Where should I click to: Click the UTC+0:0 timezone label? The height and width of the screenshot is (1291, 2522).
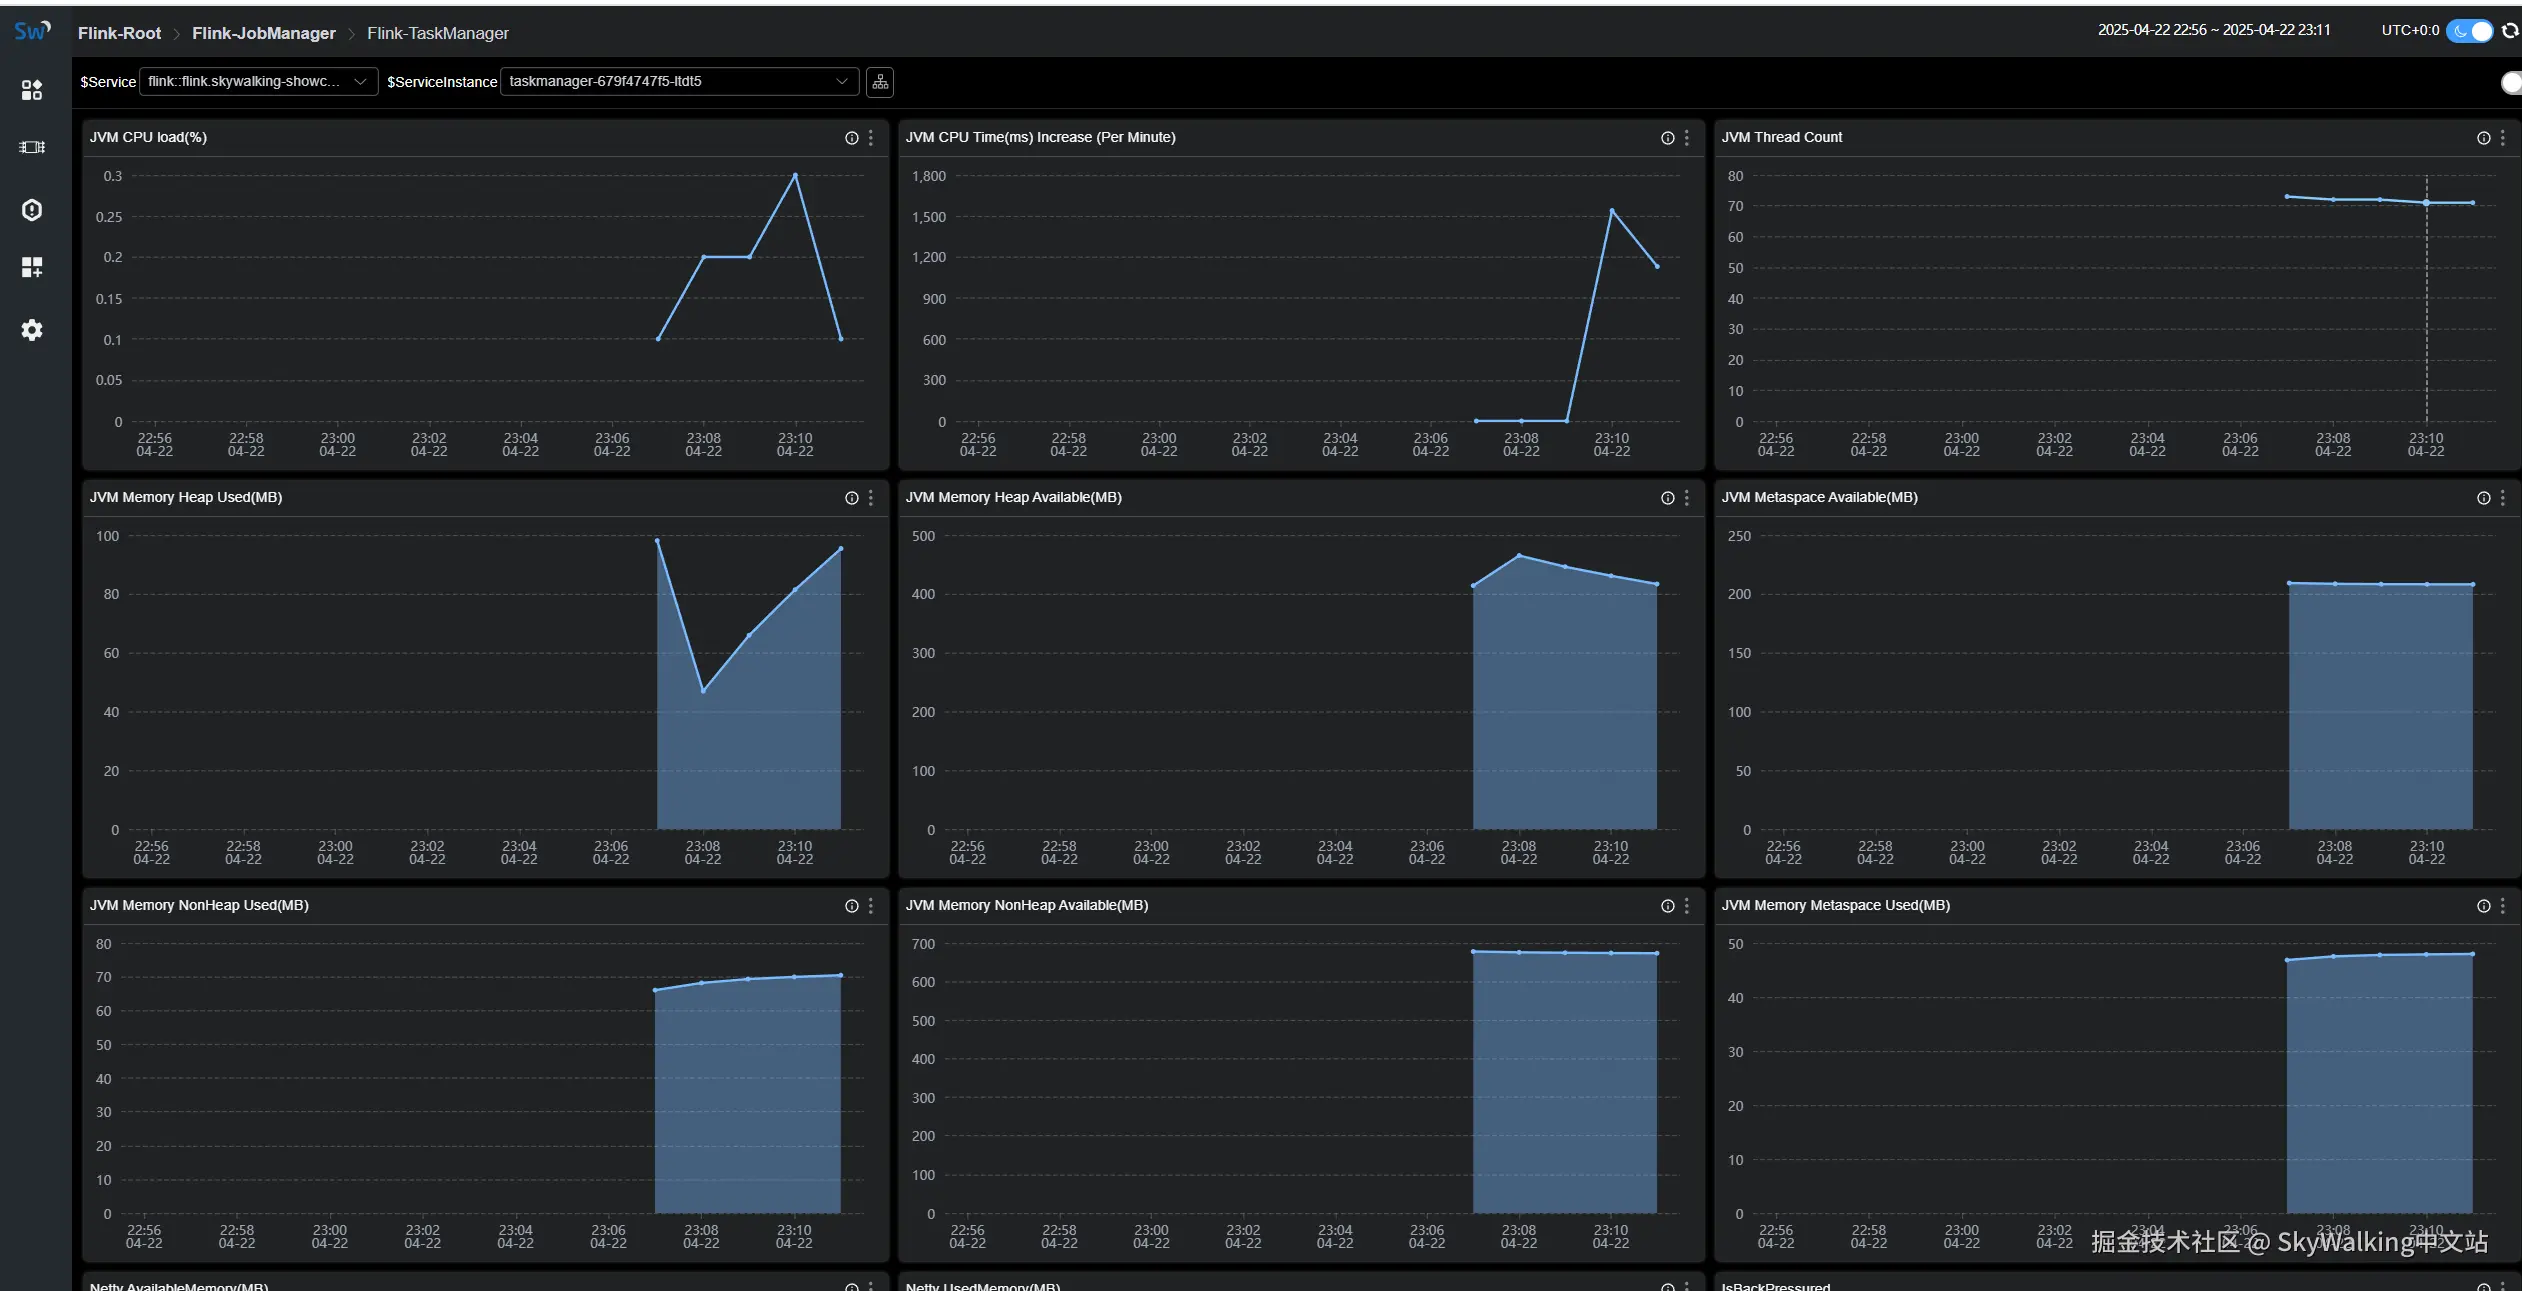[2410, 31]
